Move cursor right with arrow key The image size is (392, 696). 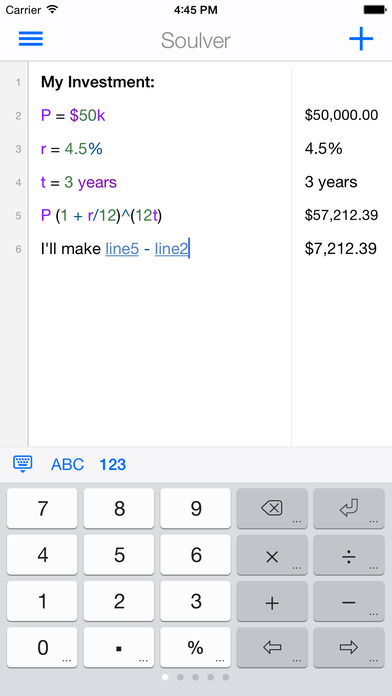[349, 648]
